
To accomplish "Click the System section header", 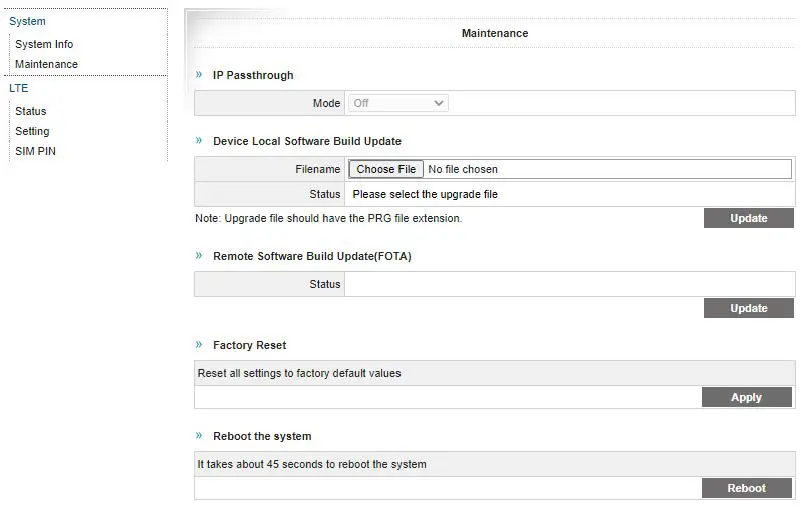I will pos(27,21).
